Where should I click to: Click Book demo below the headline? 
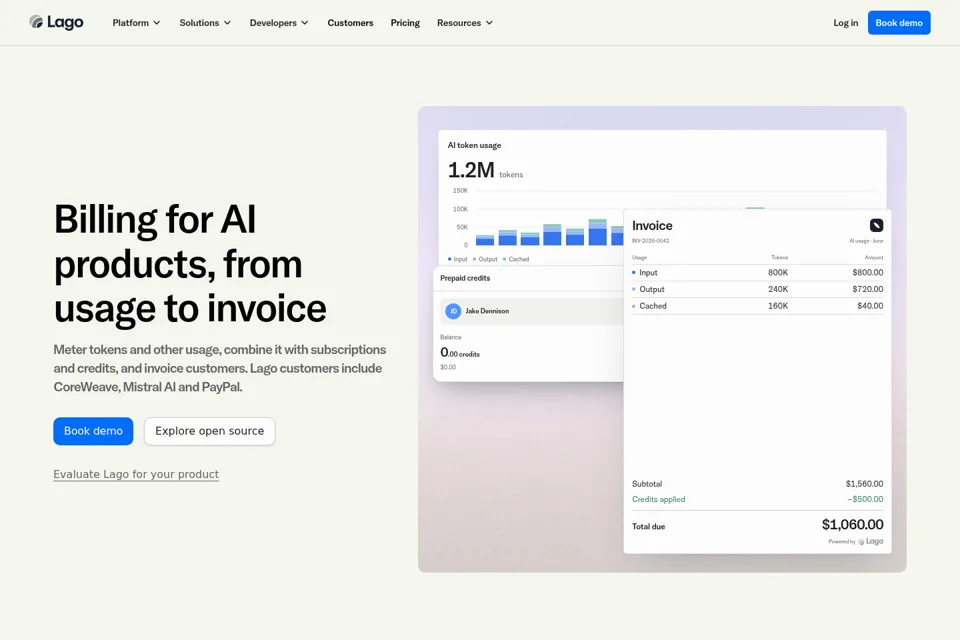tap(93, 431)
